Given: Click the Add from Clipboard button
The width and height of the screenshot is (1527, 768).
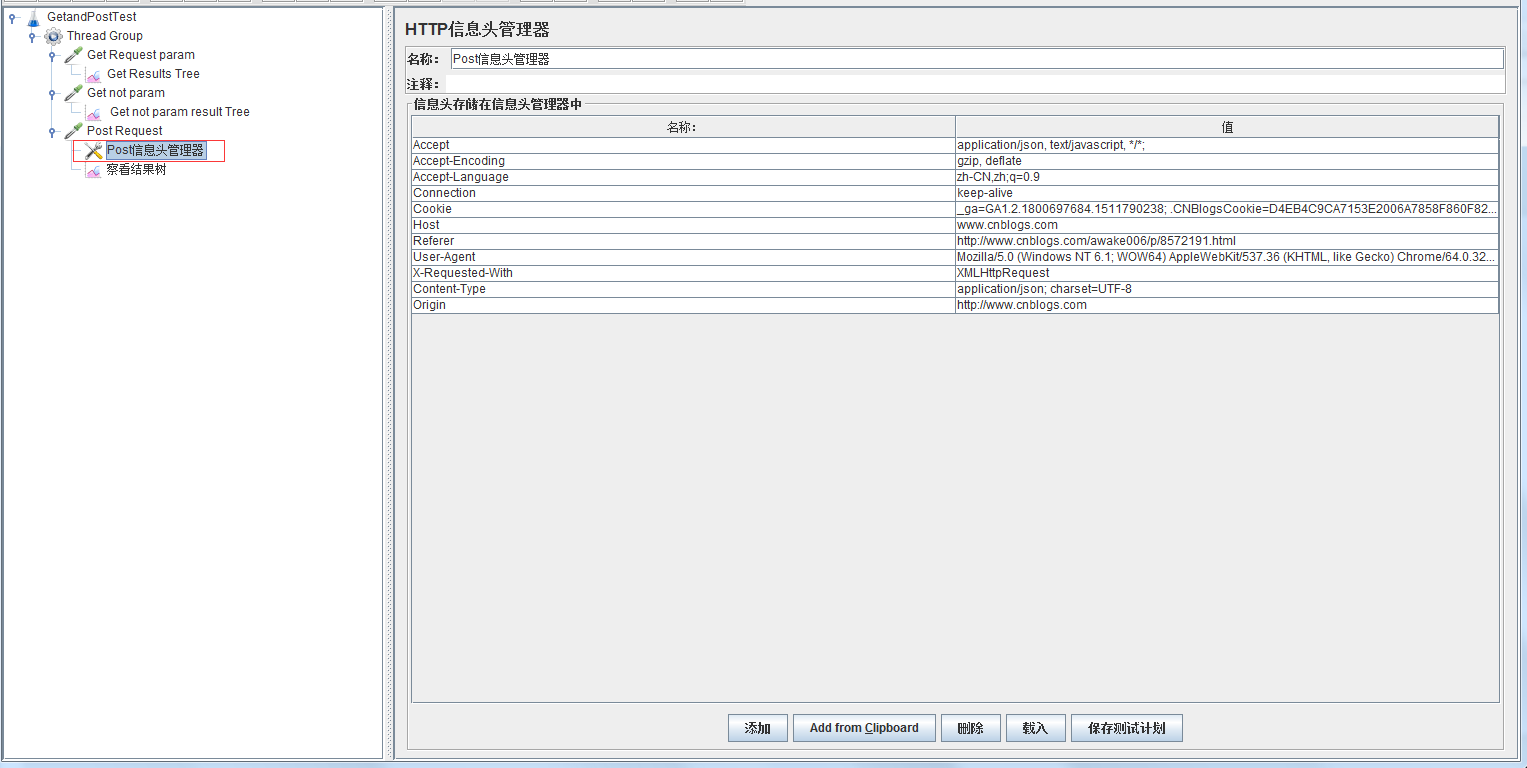Looking at the screenshot, I should click(864, 727).
